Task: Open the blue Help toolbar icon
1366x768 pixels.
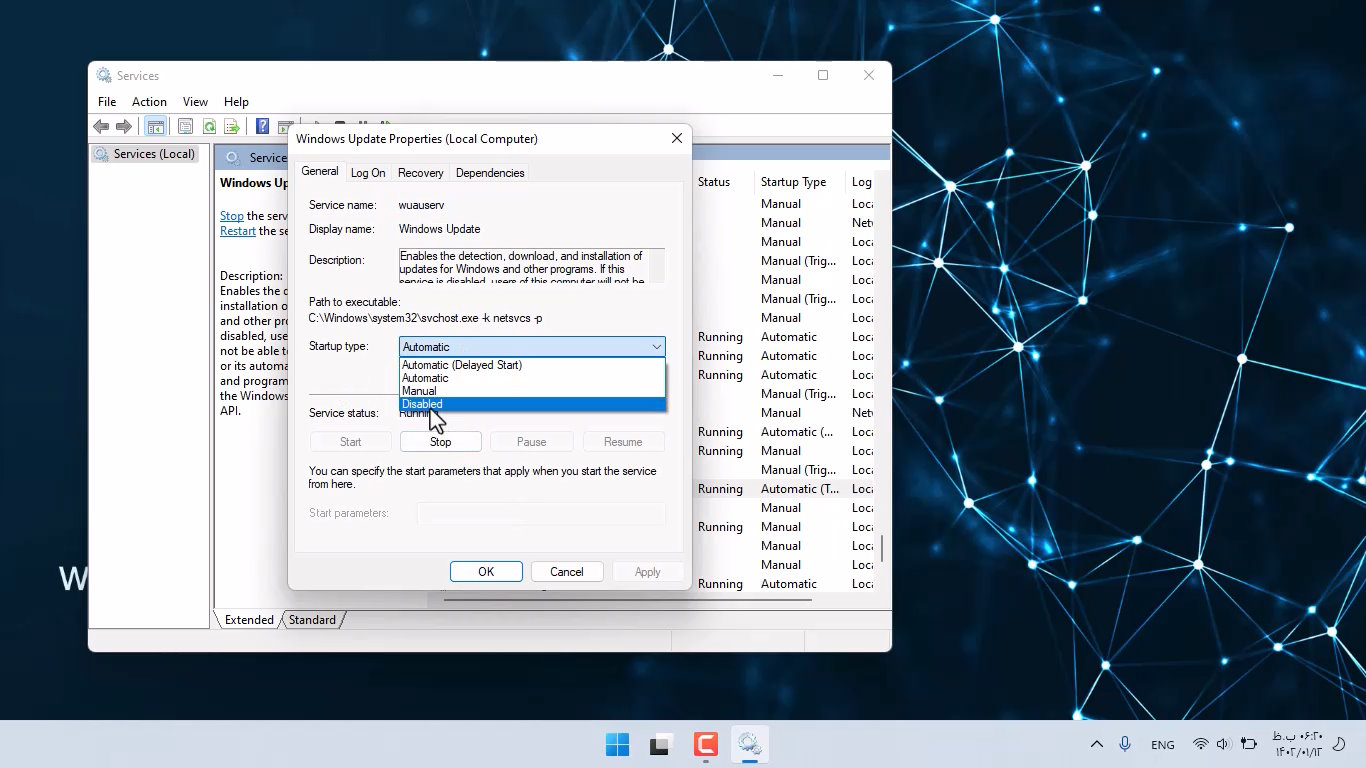Action: [262, 126]
